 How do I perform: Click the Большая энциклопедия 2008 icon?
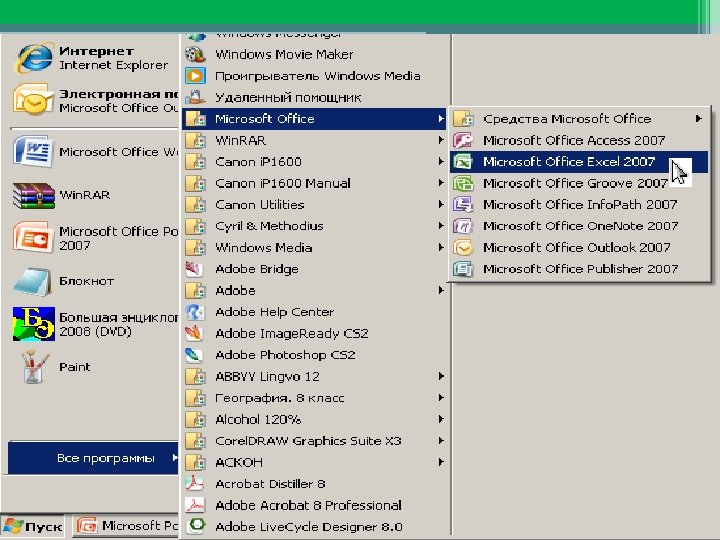click(x=34, y=324)
